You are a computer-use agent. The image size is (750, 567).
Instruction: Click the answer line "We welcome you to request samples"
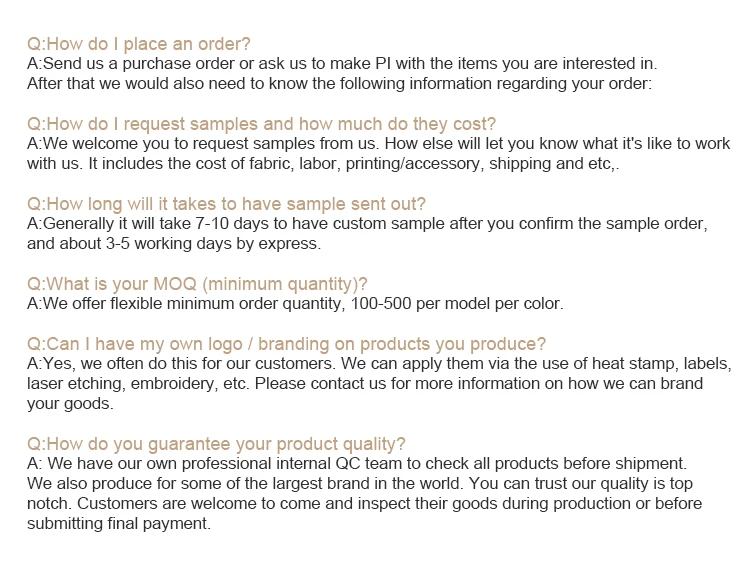pos(378,144)
